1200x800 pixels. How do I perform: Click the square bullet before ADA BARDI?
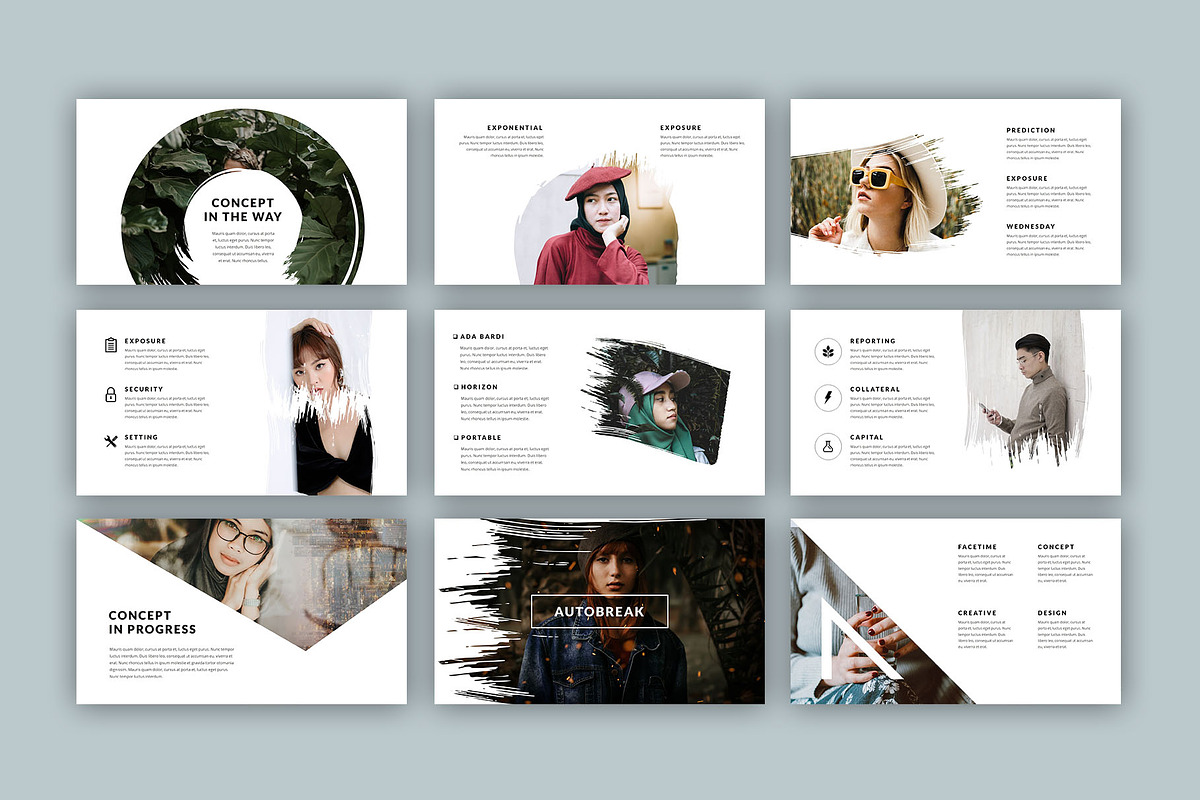(456, 337)
